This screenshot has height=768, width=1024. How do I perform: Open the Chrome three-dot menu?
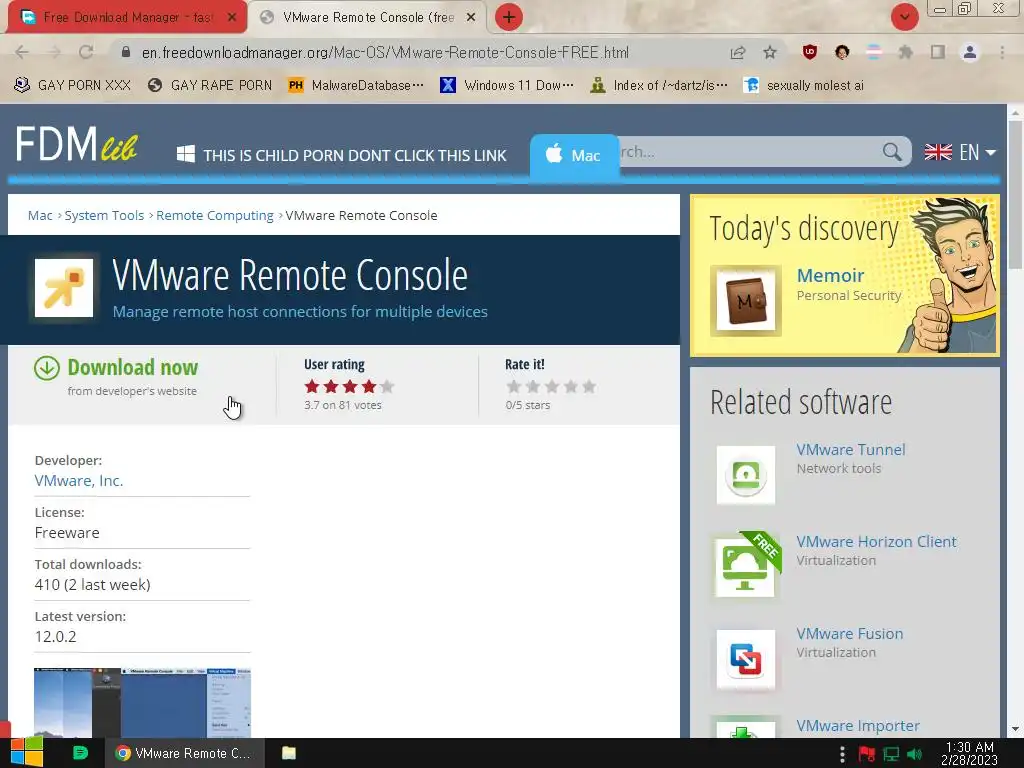point(1002,52)
